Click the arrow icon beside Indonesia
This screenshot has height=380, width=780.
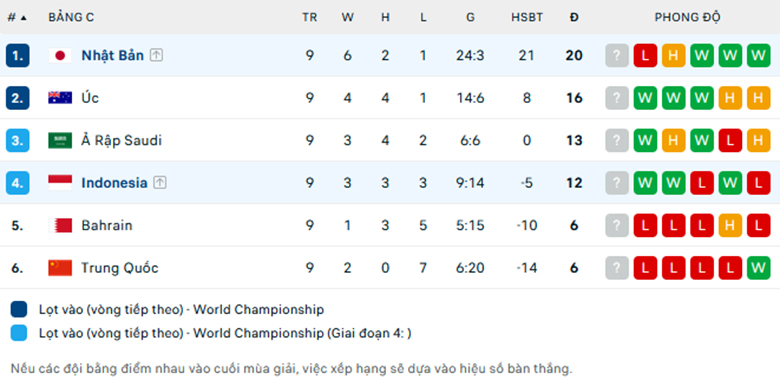coord(160,183)
